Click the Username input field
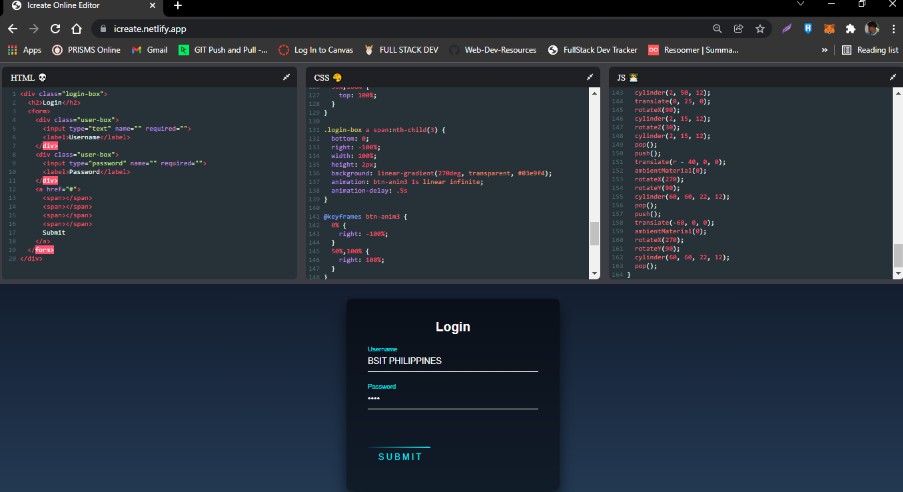The height and width of the screenshot is (492, 903). (452, 361)
